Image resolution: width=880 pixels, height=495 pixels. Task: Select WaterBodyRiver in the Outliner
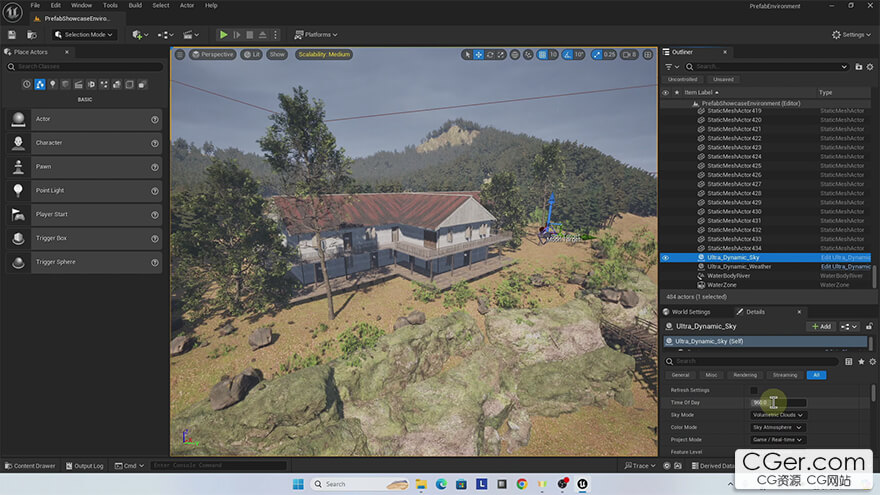pyautogui.click(x=728, y=276)
